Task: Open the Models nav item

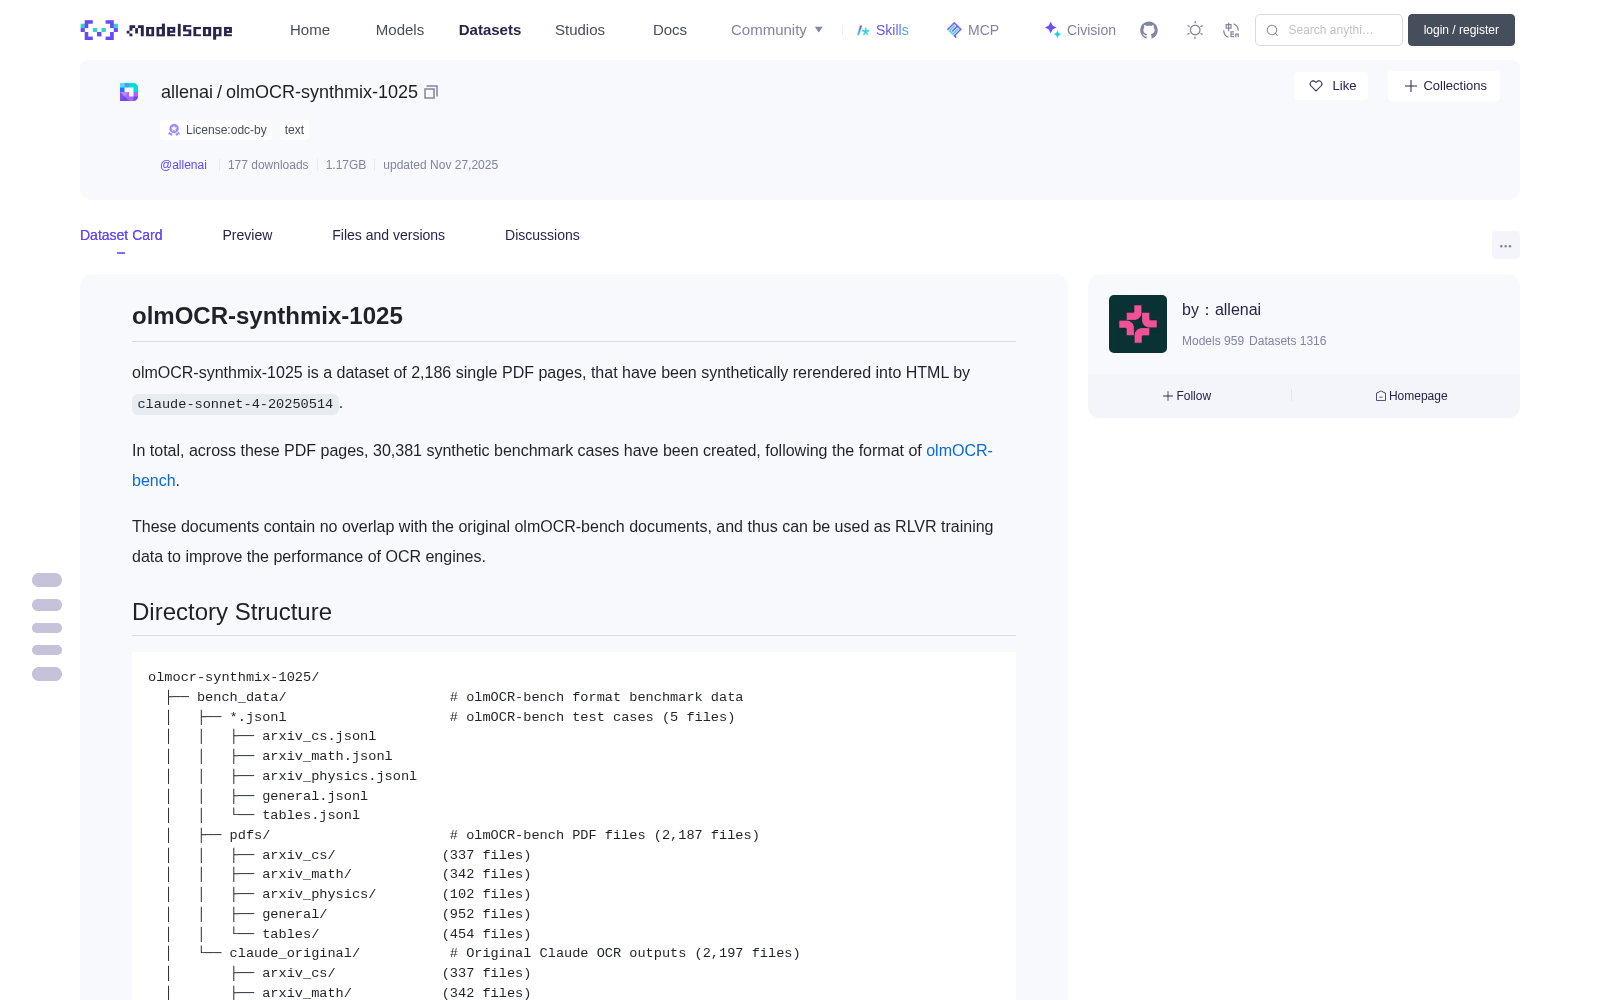Action: tap(400, 30)
